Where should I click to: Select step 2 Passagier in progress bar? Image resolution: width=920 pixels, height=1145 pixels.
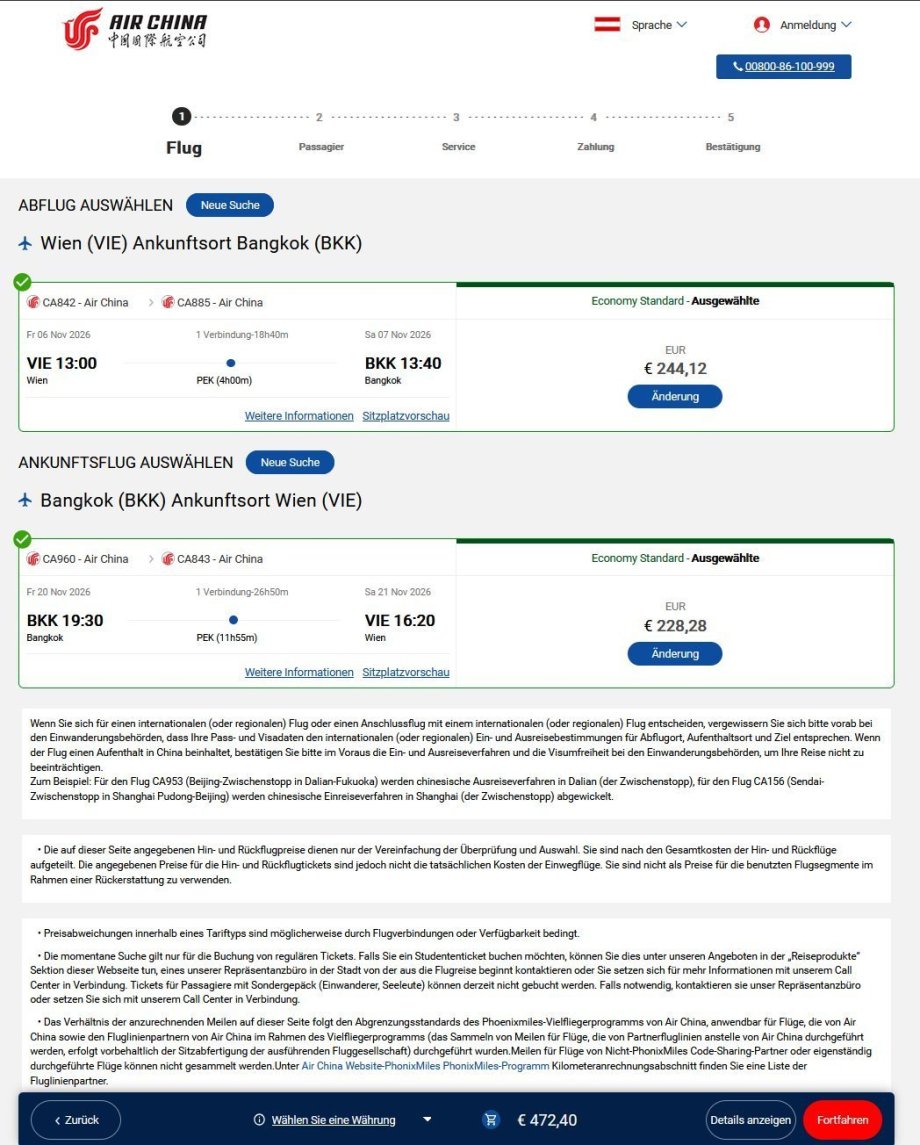(321, 132)
